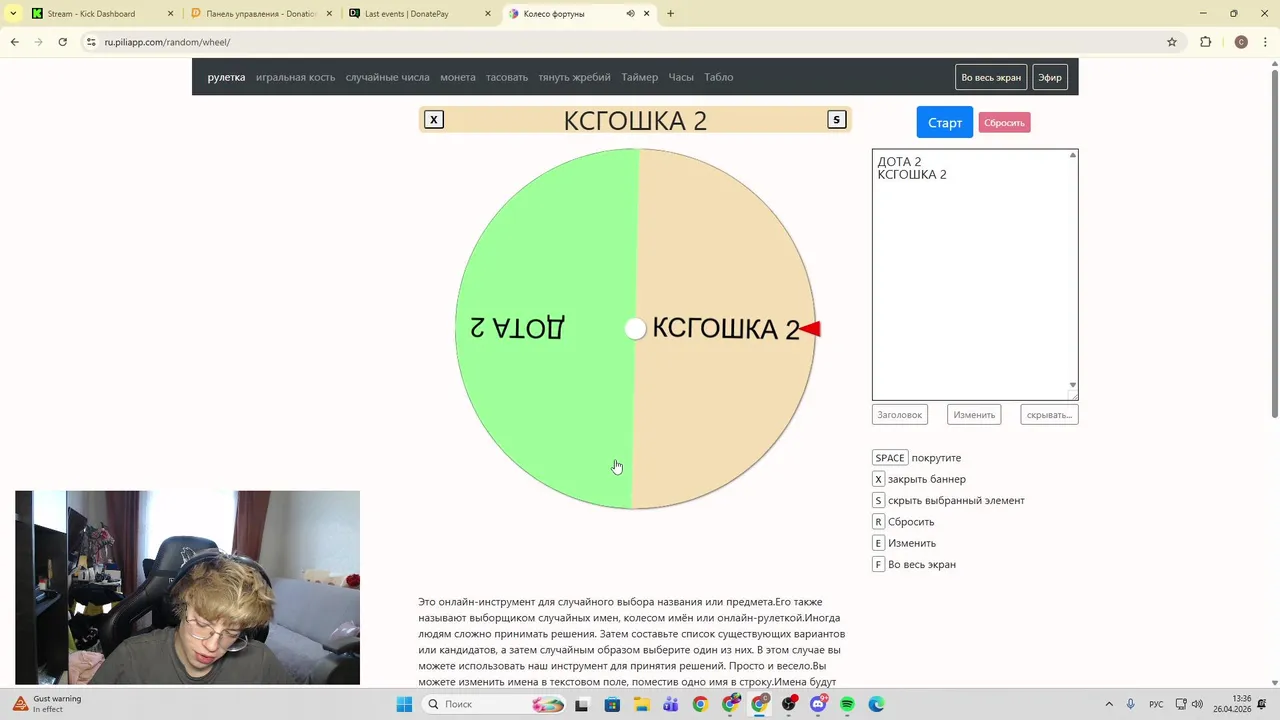1280x720 pixels.
Task: Click the скрывать... button
Action: coord(1049,415)
